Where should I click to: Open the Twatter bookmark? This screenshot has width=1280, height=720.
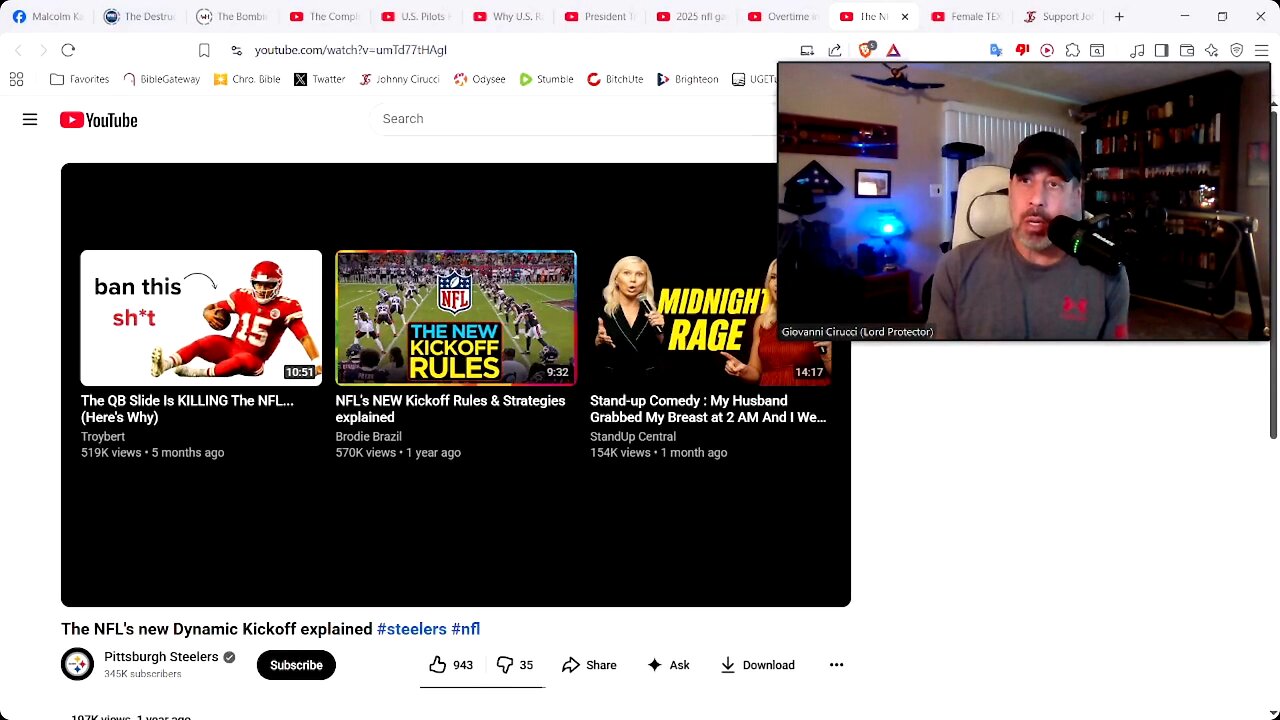(x=319, y=79)
